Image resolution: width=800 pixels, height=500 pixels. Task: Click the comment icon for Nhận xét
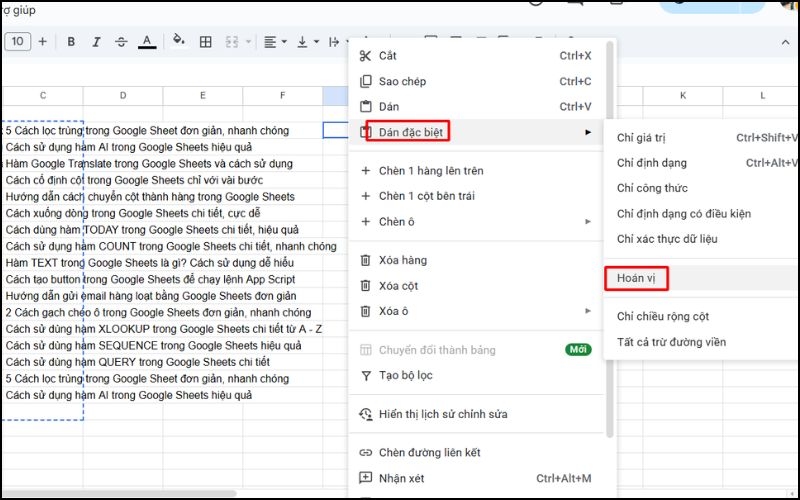coord(365,478)
